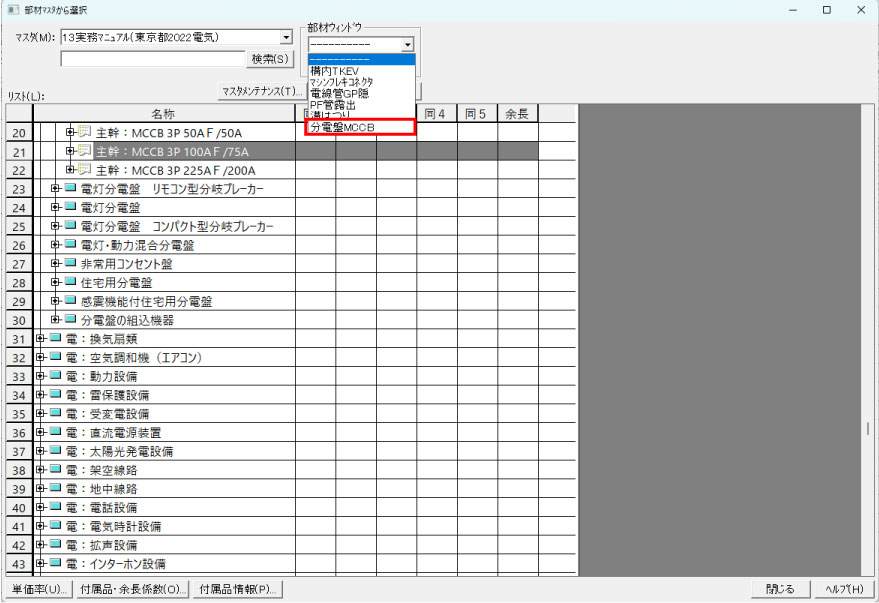This screenshot has width=879, height=603.
Task: Click the folder icon of 電：地中線路
Action: [55, 488]
